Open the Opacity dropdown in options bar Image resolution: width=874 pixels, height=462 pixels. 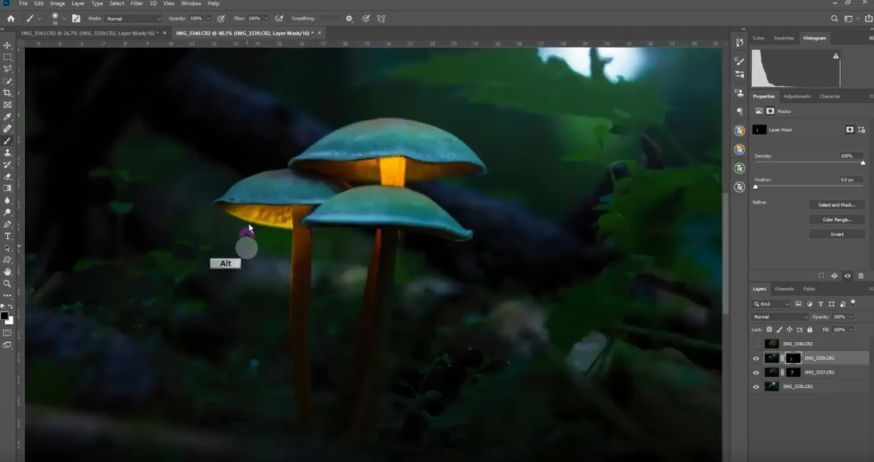(209, 18)
